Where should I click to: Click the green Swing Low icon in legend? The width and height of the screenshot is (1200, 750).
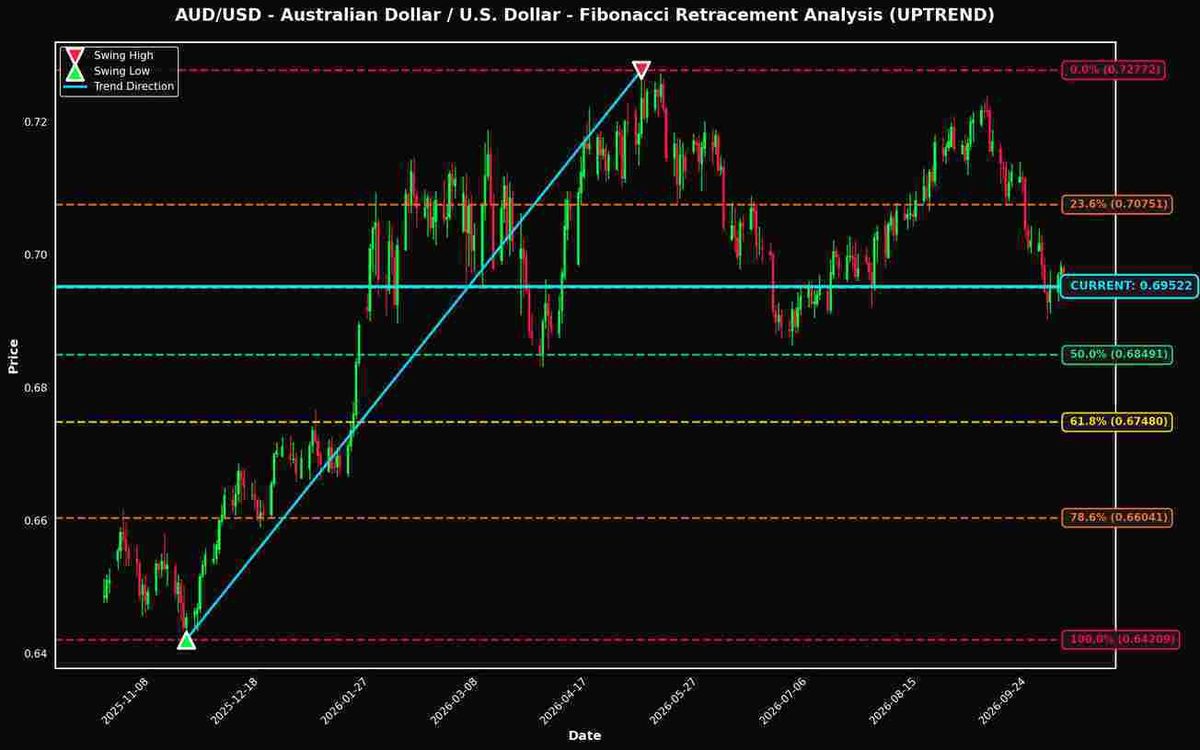pos(75,71)
